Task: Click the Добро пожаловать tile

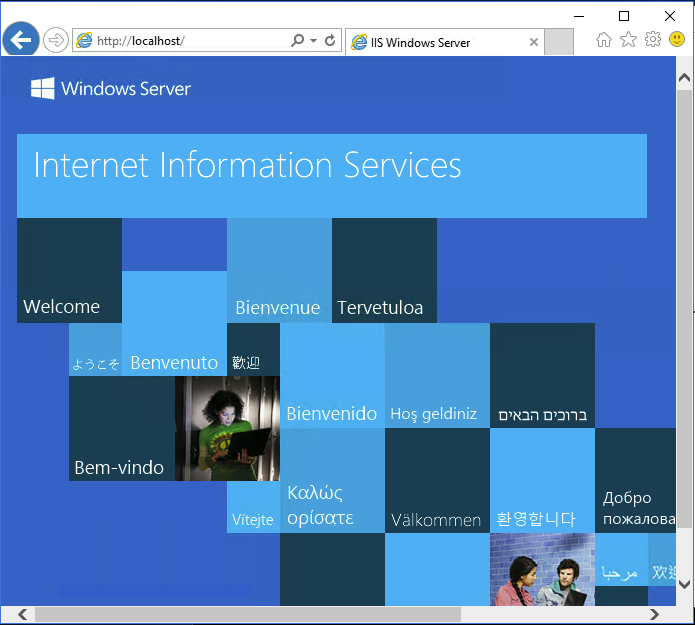Action: click(636, 480)
